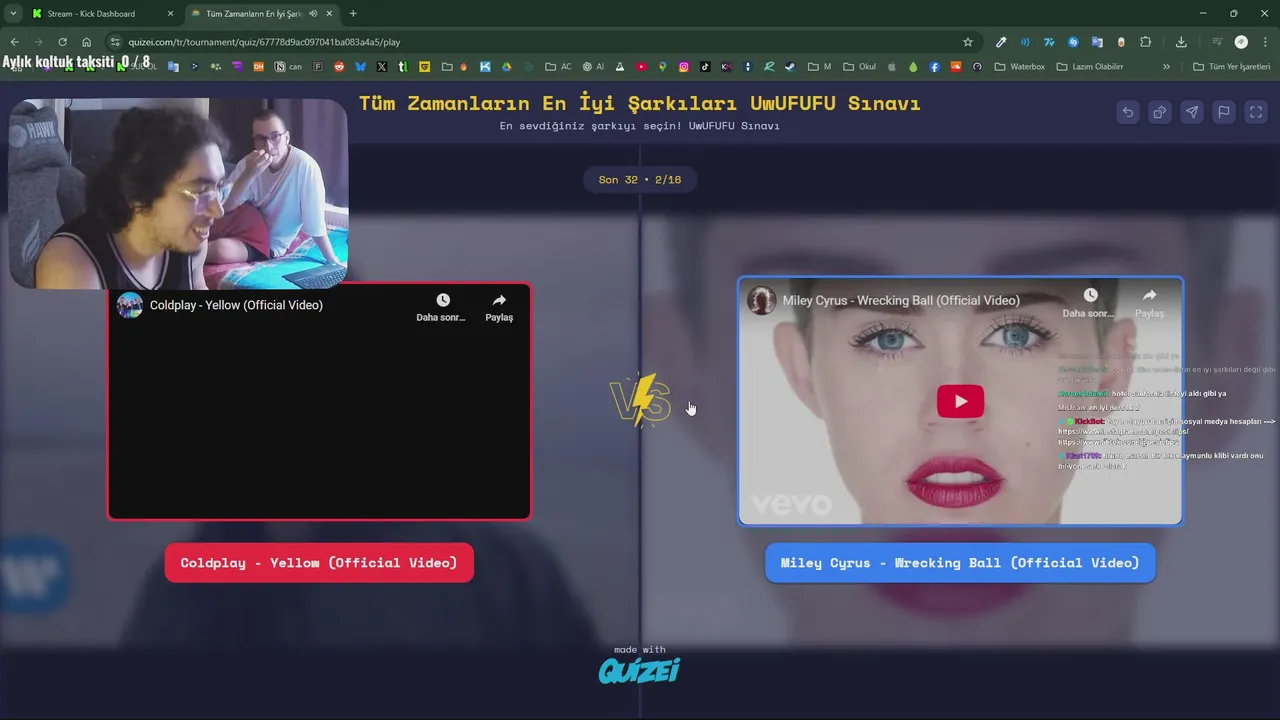
Task: Expand the Okul bookmarks folder
Action: [x=859, y=67]
